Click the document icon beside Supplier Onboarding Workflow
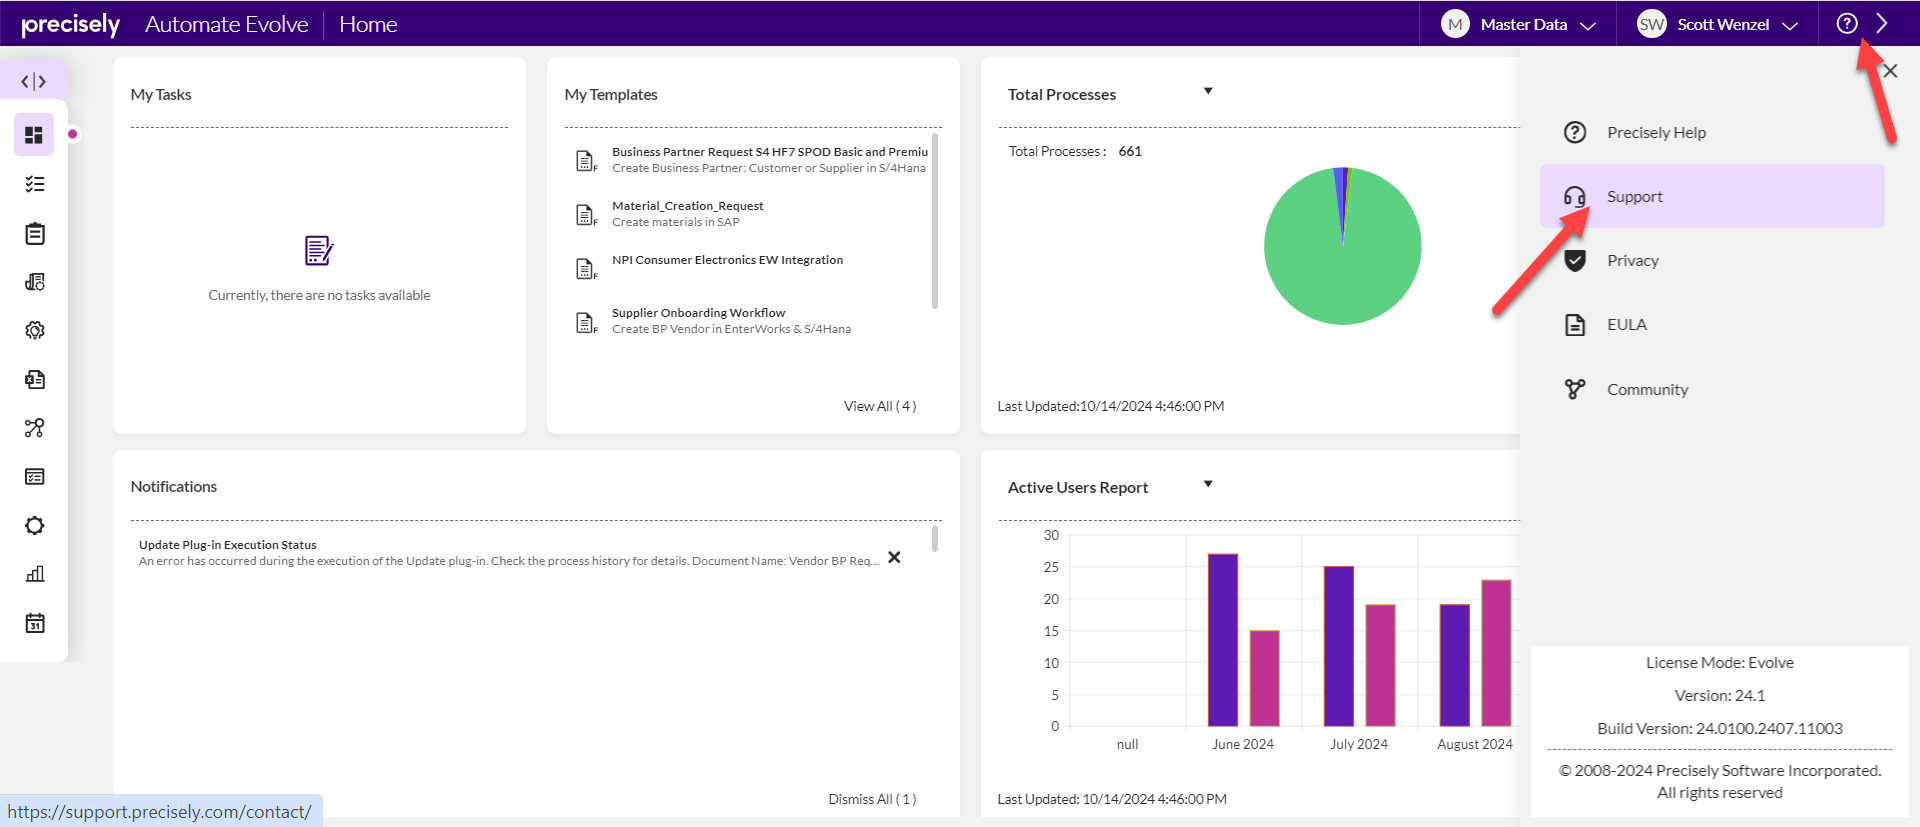 [586, 322]
